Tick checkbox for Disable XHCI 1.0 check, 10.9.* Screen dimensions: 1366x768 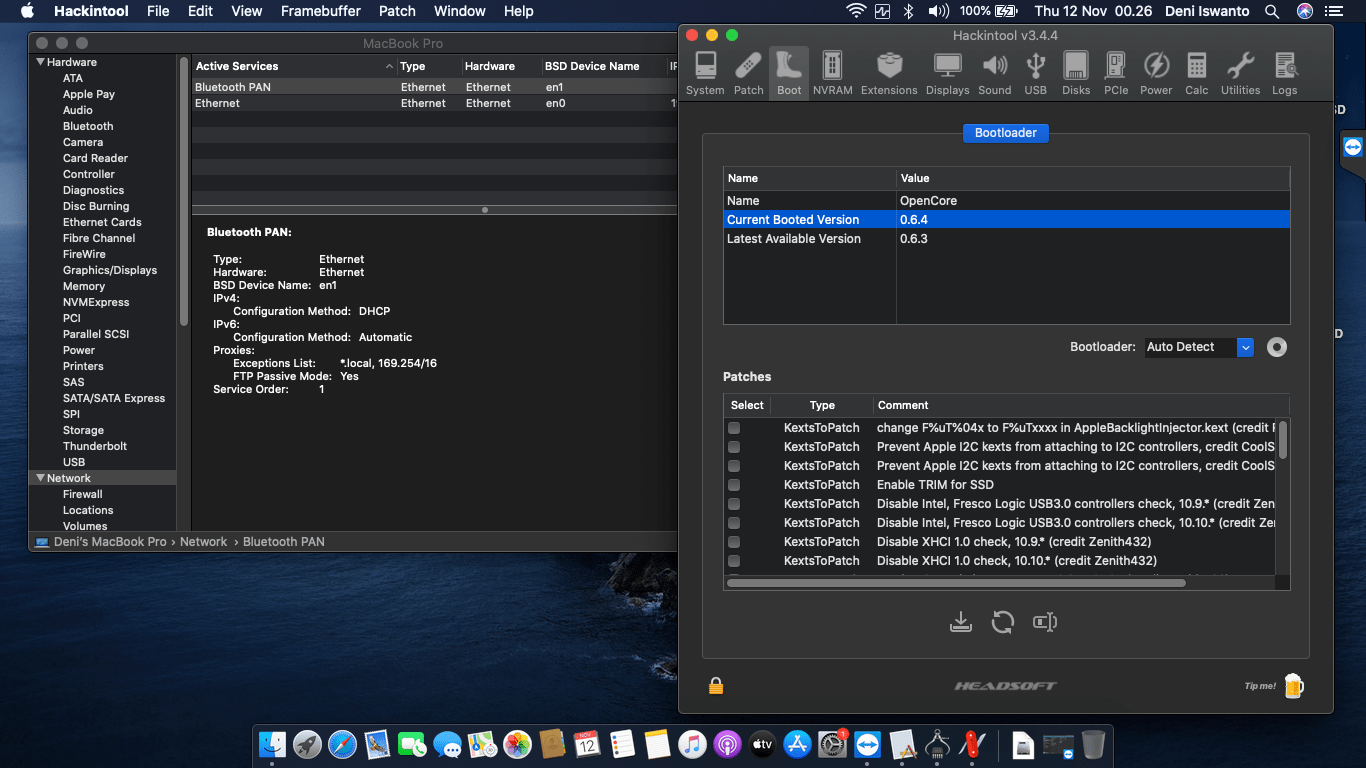point(734,542)
